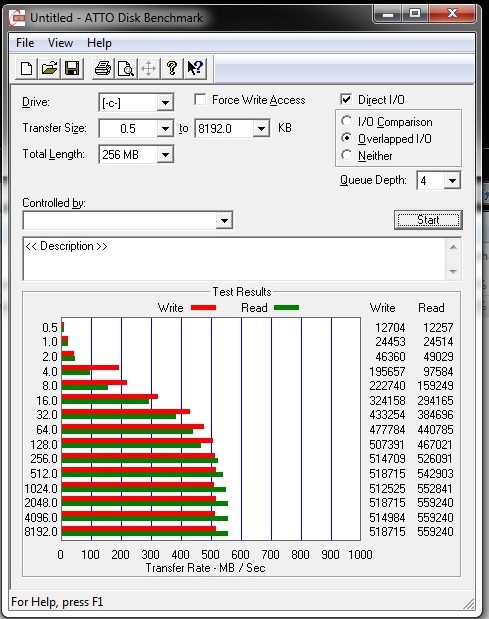Click the New document toolbar icon

click(x=26, y=68)
